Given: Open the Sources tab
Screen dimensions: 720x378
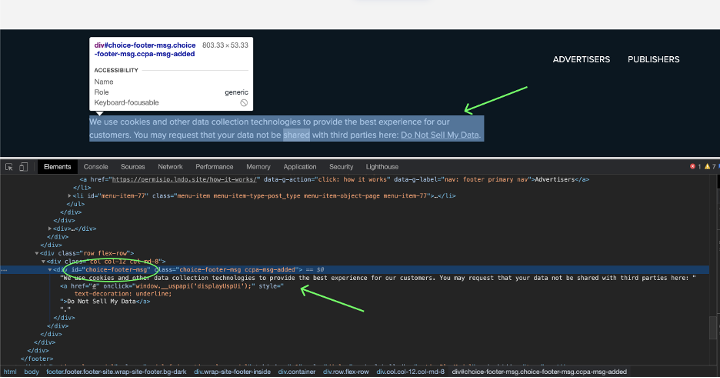Looking at the screenshot, I should [133, 167].
